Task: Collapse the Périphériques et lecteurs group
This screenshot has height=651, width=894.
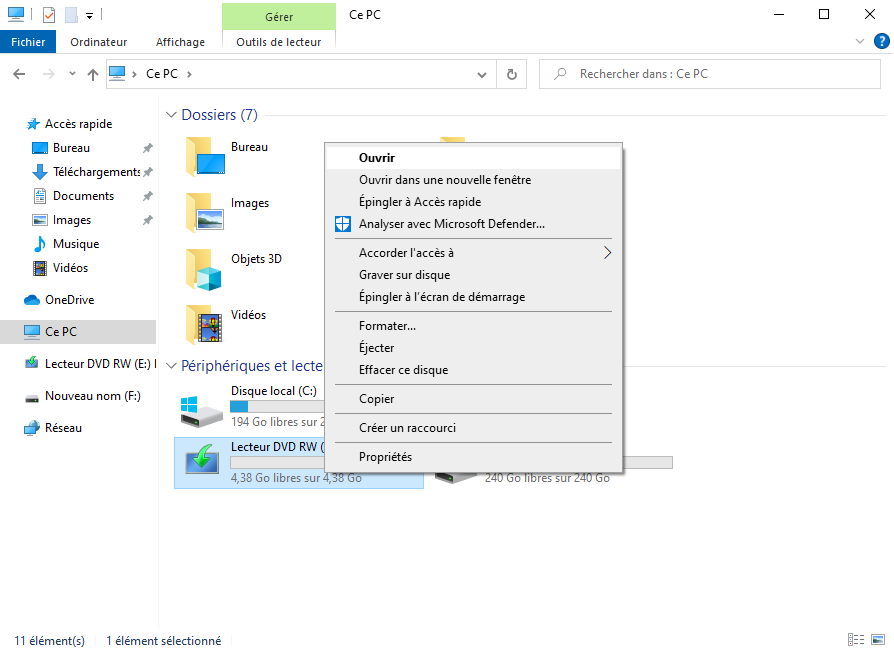Action: tap(171, 365)
